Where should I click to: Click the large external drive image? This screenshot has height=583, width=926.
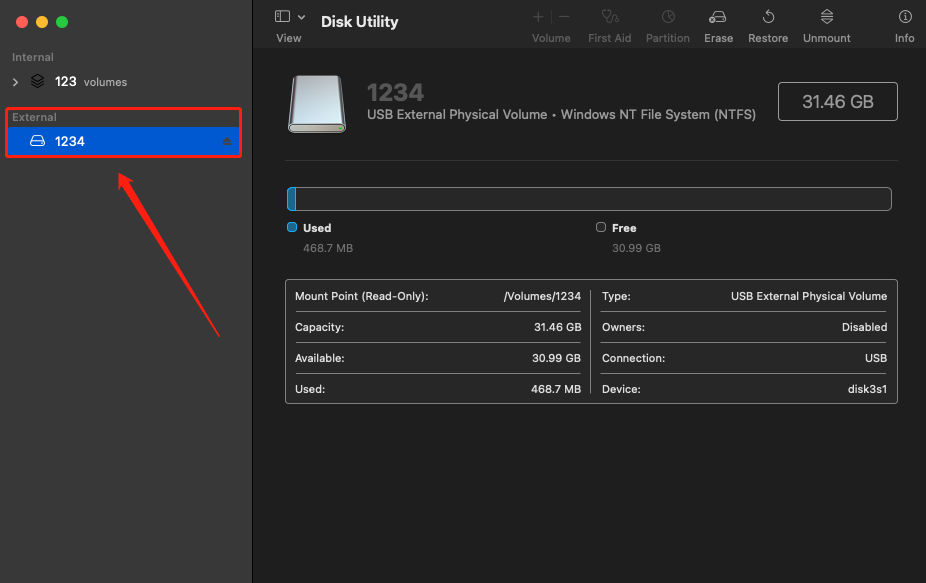pyautogui.click(x=317, y=104)
